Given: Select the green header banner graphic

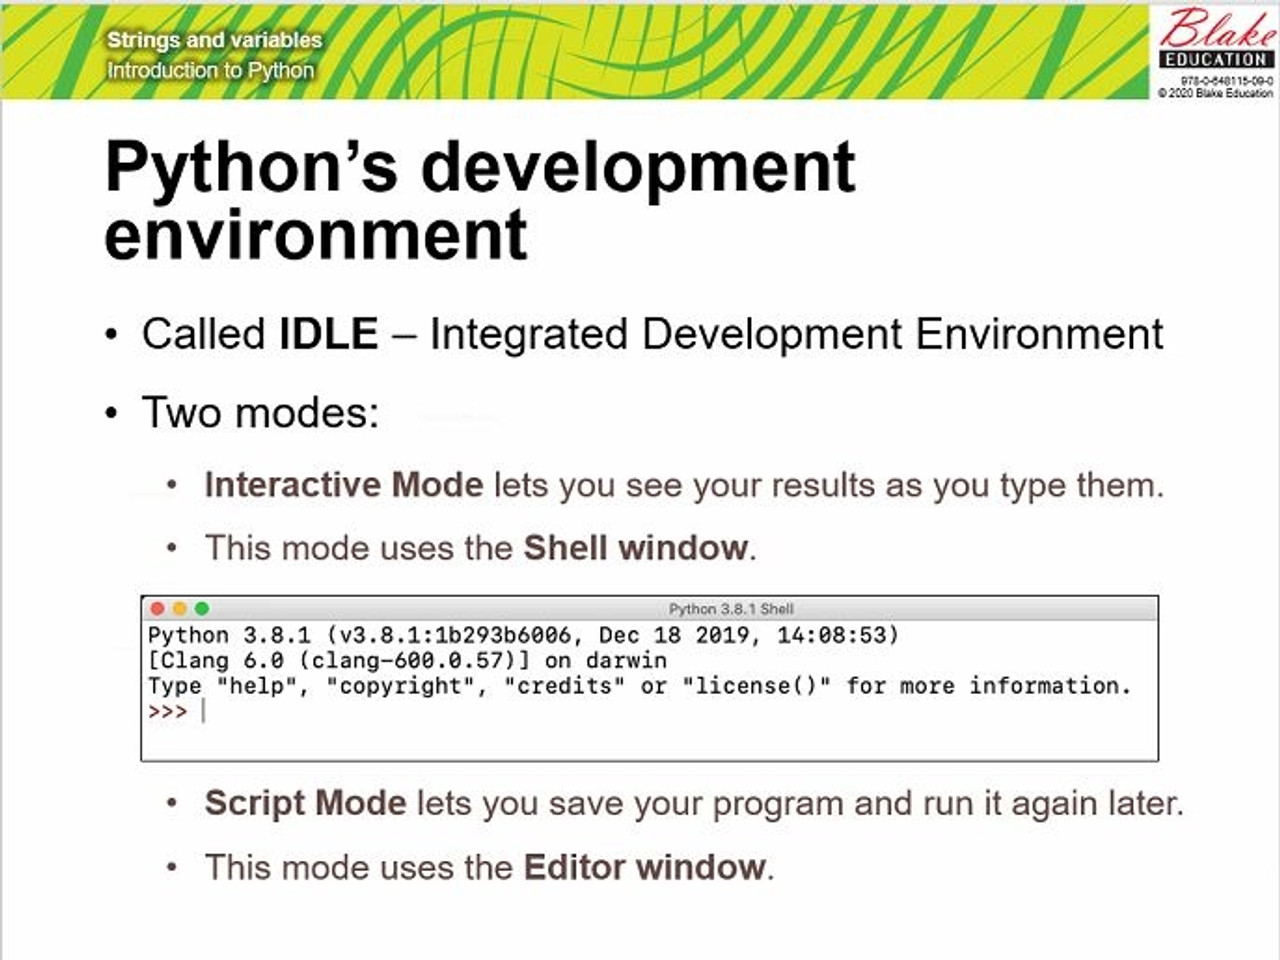Looking at the screenshot, I should (x=570, y=50).
